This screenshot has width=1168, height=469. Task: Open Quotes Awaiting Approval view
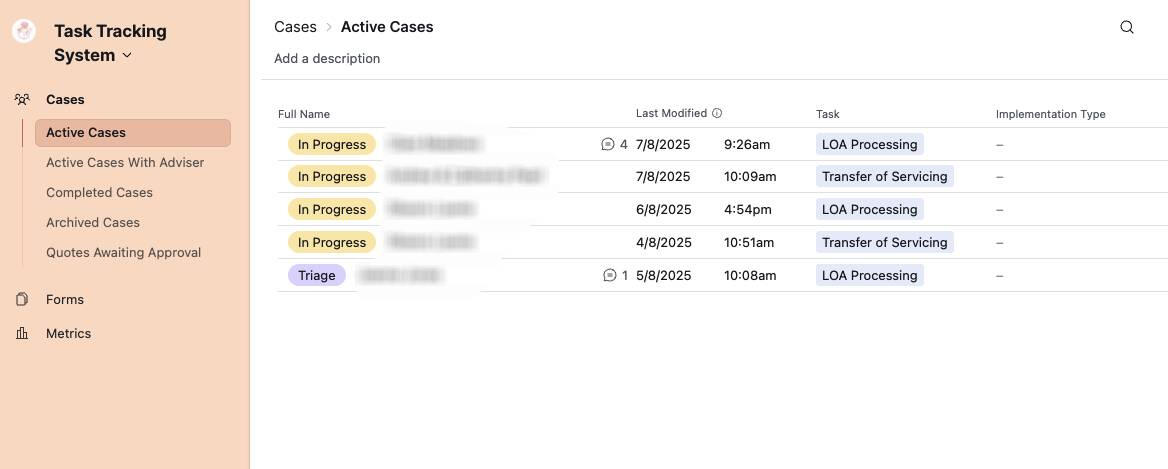(x=123, y=252)
